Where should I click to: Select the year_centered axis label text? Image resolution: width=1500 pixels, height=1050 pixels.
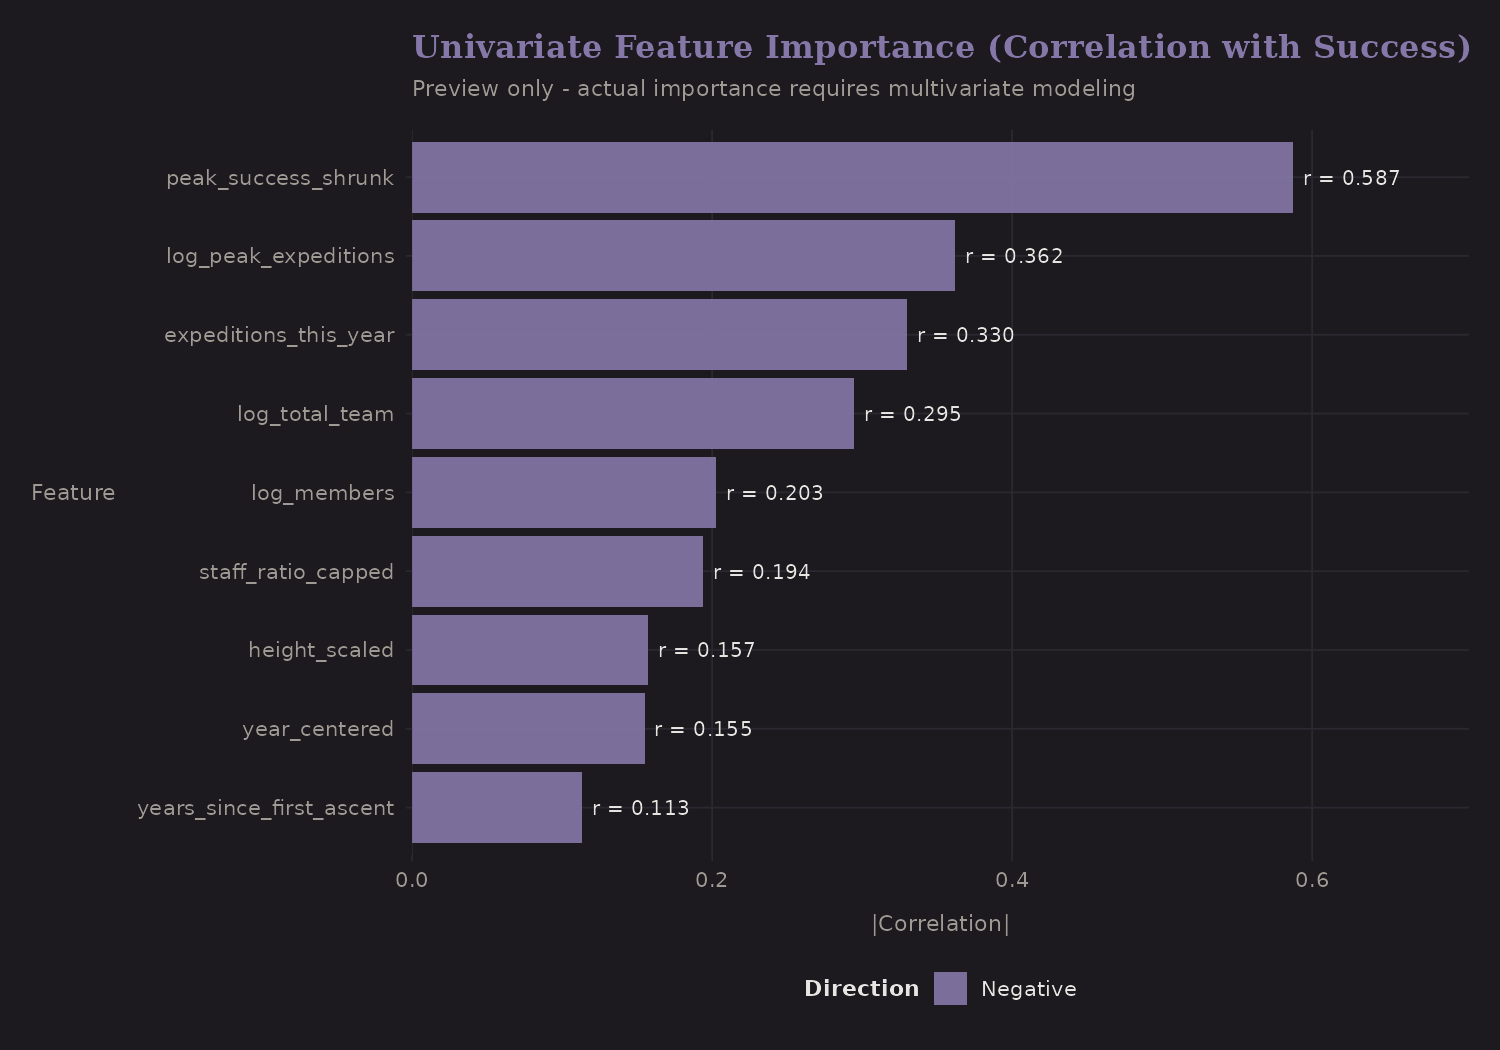point(317,729)
